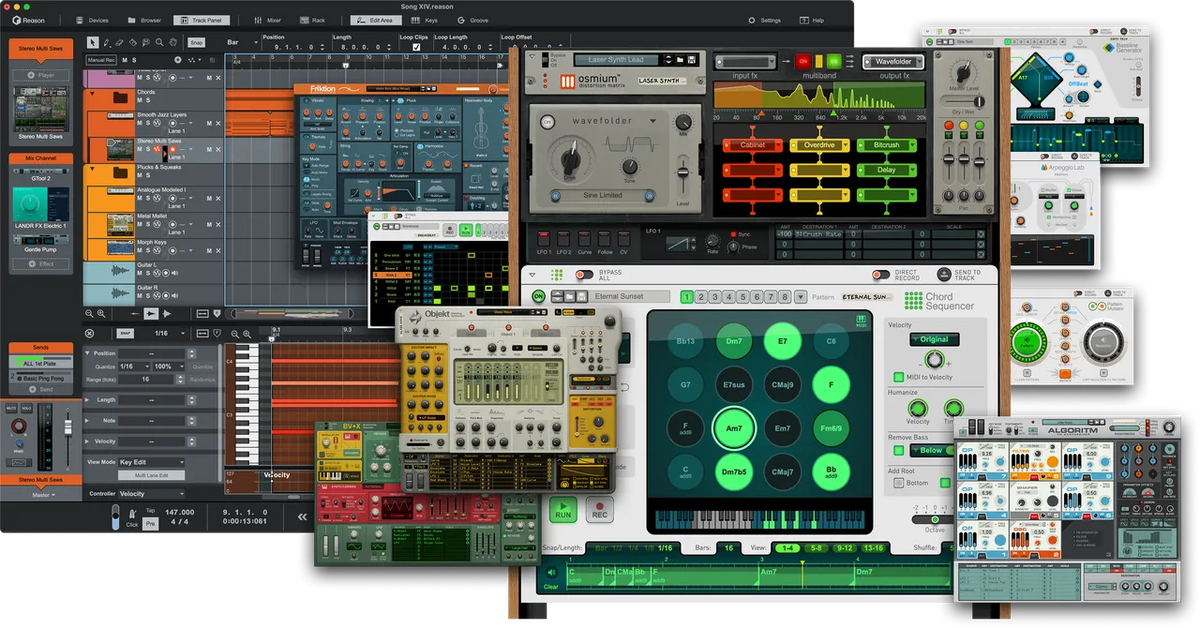1200x628 pixels.
Task: Click the rewind double-arrow in transport
Action: coord(303,517)
